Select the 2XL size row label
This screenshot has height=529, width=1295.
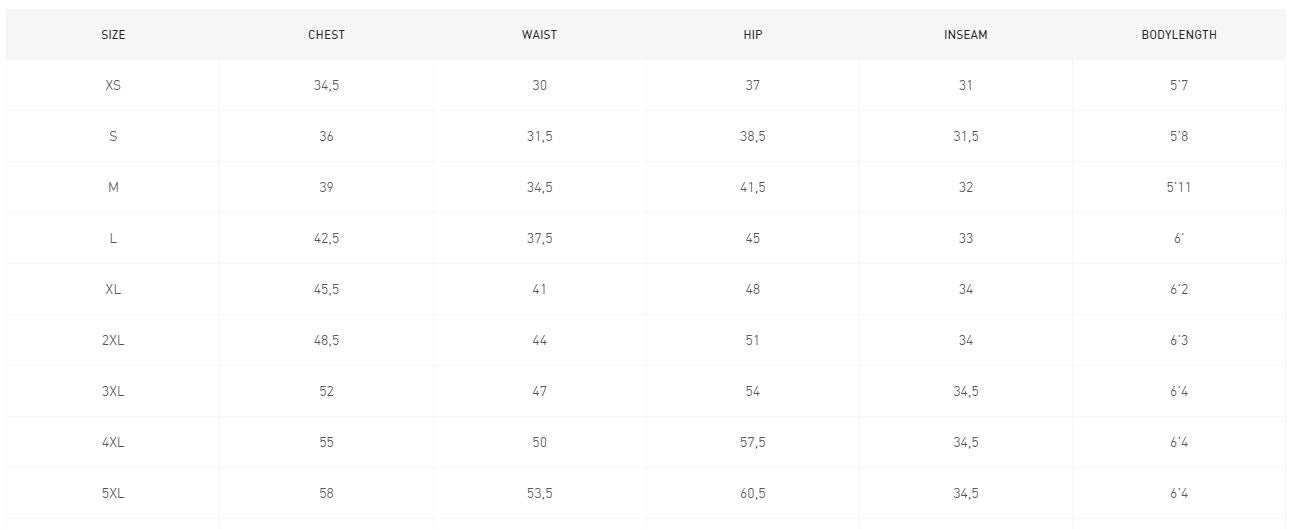(x=113, y=341)
